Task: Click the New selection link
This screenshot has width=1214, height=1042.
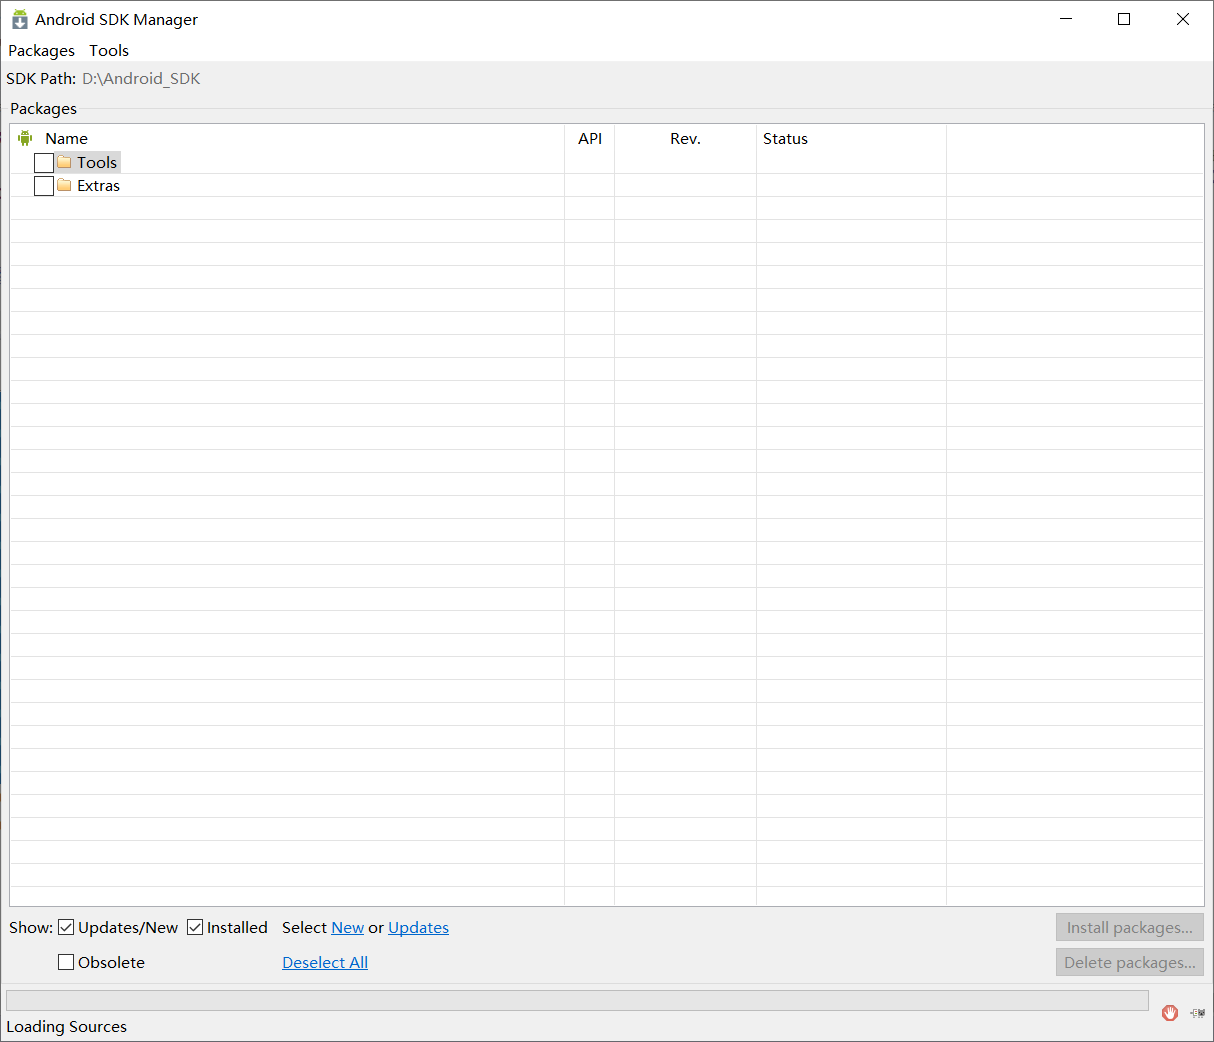Action: click(348, 927)
